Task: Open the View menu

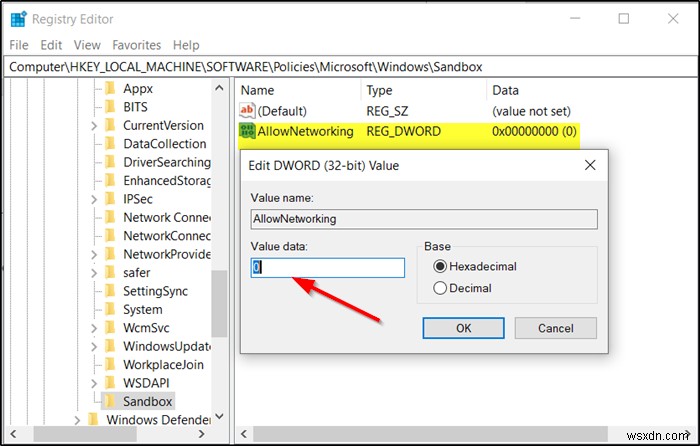Action: (87, 45)
